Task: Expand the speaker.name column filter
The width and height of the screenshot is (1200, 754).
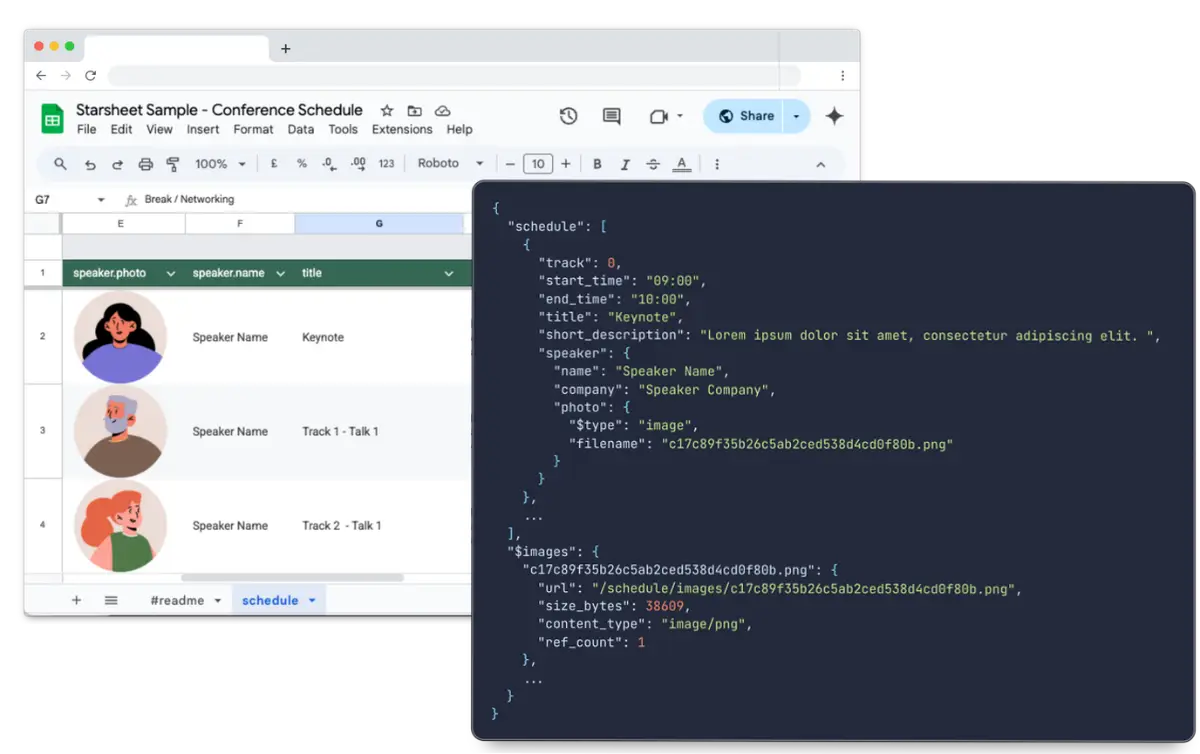Action: (280, 273)
